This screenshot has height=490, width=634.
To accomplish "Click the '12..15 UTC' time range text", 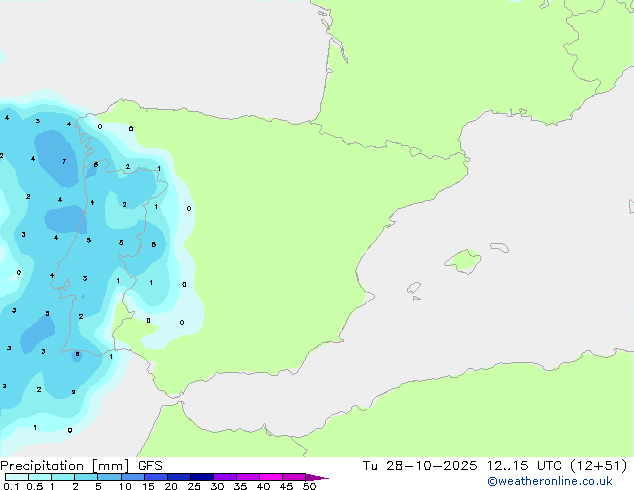I will point(524,466).
